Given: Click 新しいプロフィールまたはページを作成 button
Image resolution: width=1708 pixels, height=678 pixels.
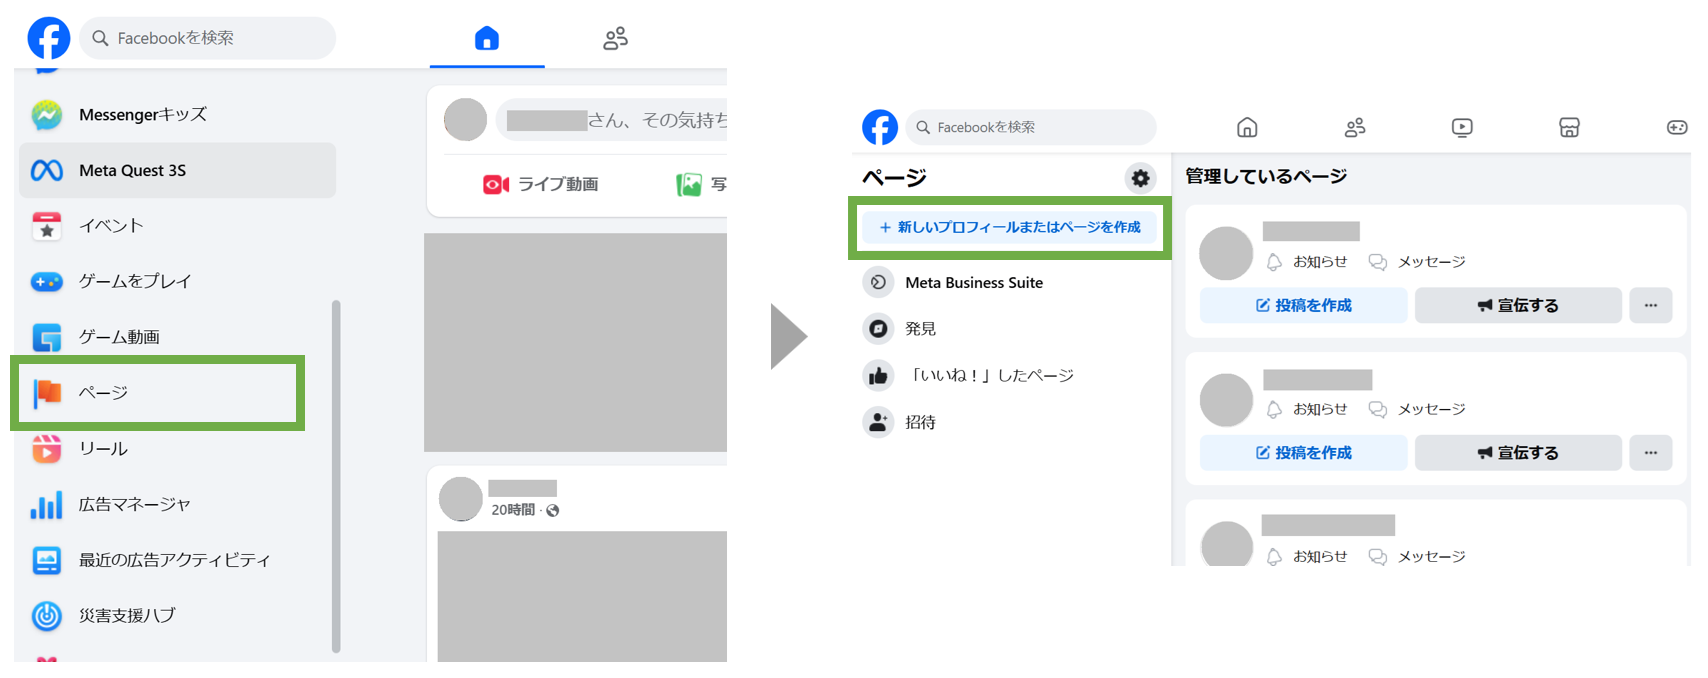Looking at the screenshot, I should pos(1010,228).
